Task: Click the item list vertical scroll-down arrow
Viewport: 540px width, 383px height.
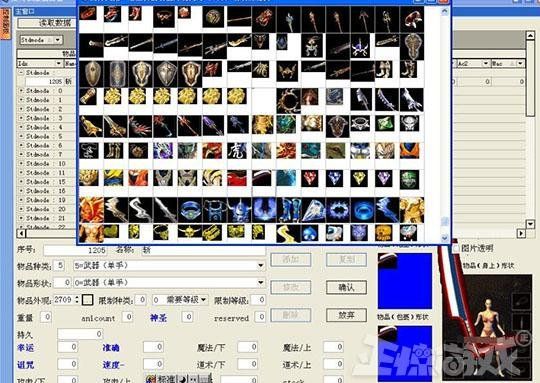Action: click(530, 224)
